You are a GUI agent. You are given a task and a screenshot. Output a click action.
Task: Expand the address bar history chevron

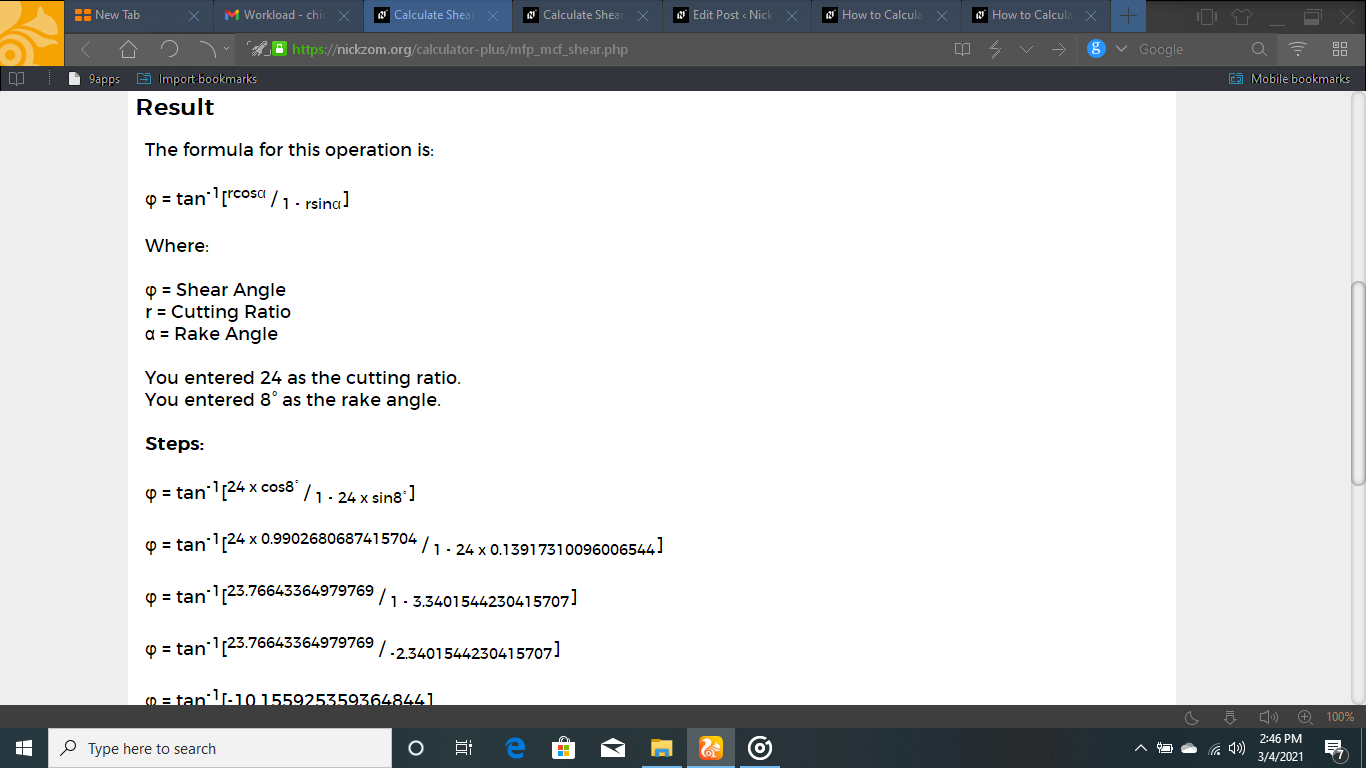[x=1027, y=49]
